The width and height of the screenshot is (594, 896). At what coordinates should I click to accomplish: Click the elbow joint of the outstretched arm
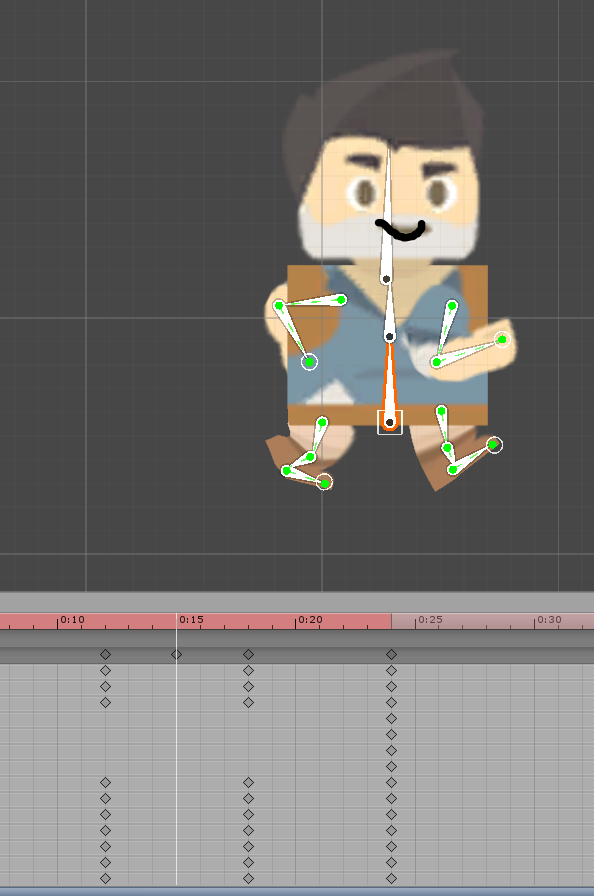click(x=436, y=362)
